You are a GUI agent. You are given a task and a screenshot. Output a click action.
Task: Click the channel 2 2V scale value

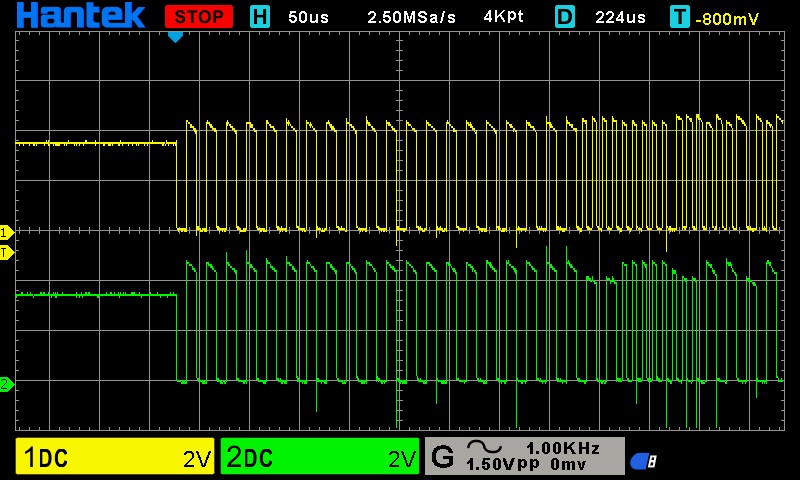[x=402, y=460]
